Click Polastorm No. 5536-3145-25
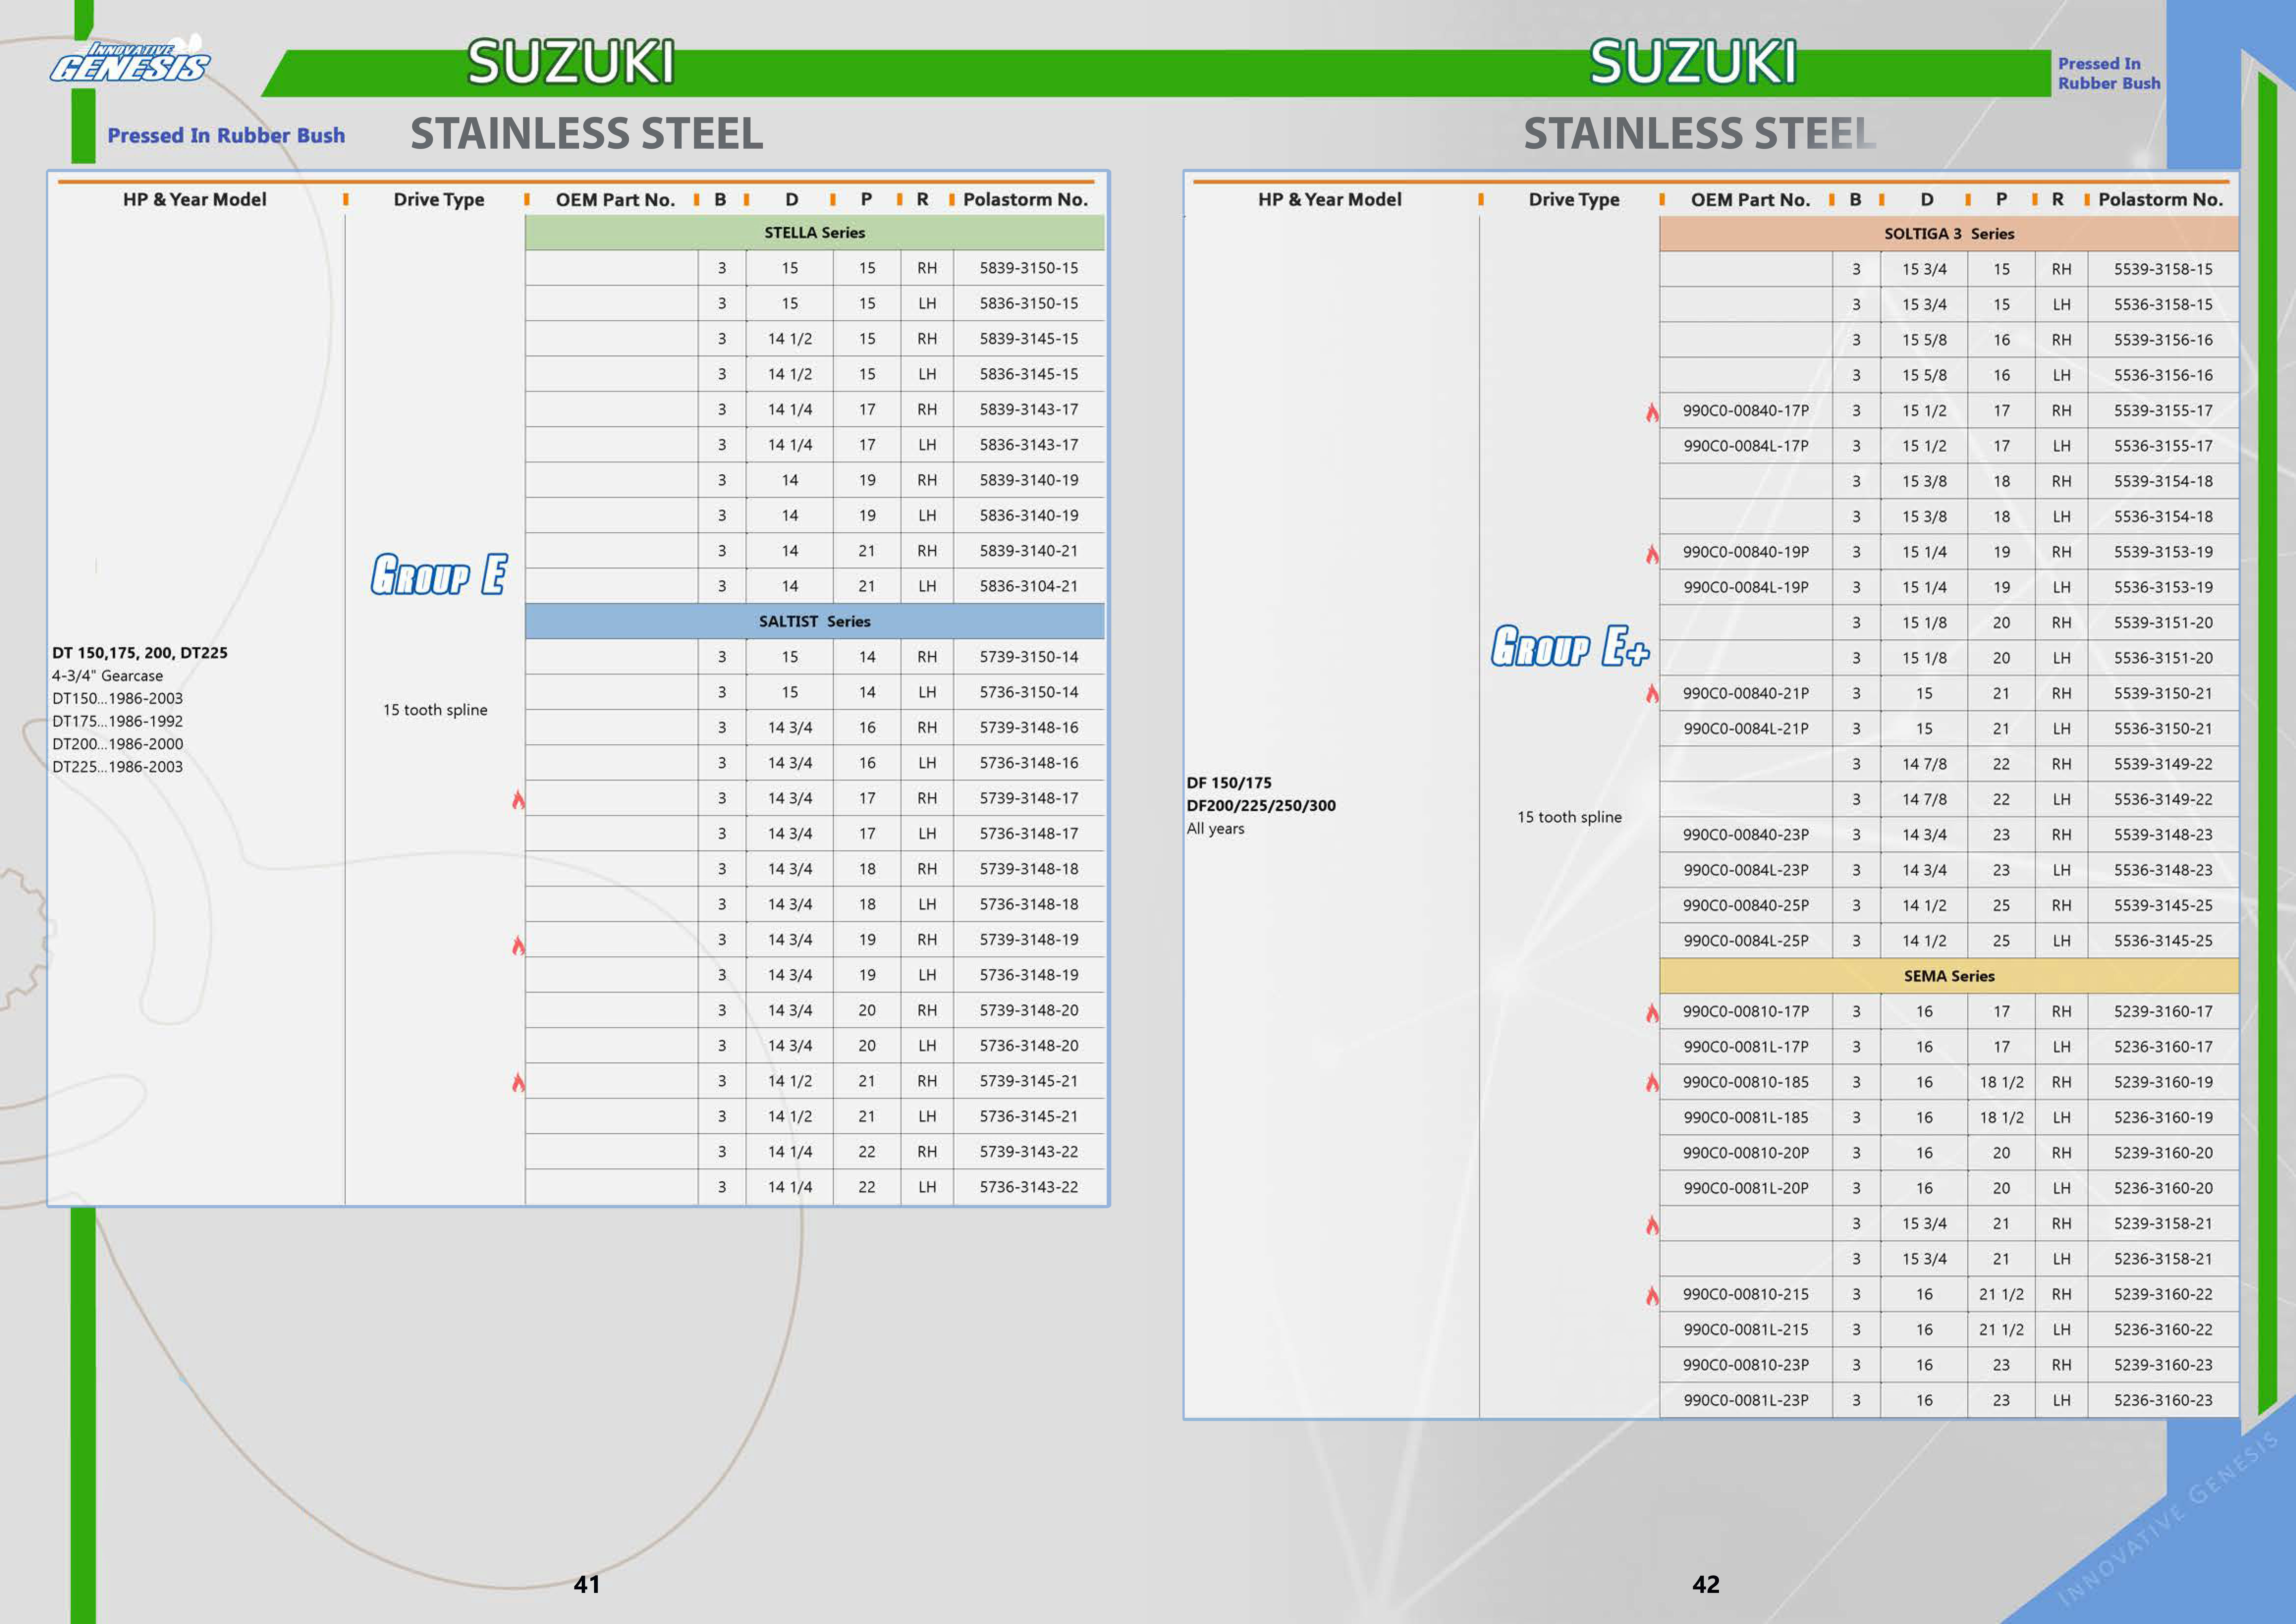This screenshot has width=2296, height=1624. [x=2163, y=941]
